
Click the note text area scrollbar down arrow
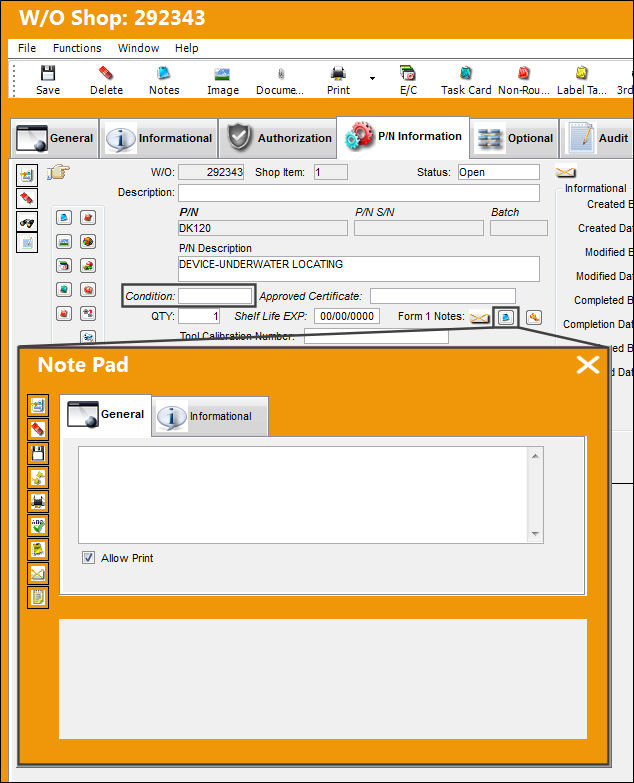(535, 534)
